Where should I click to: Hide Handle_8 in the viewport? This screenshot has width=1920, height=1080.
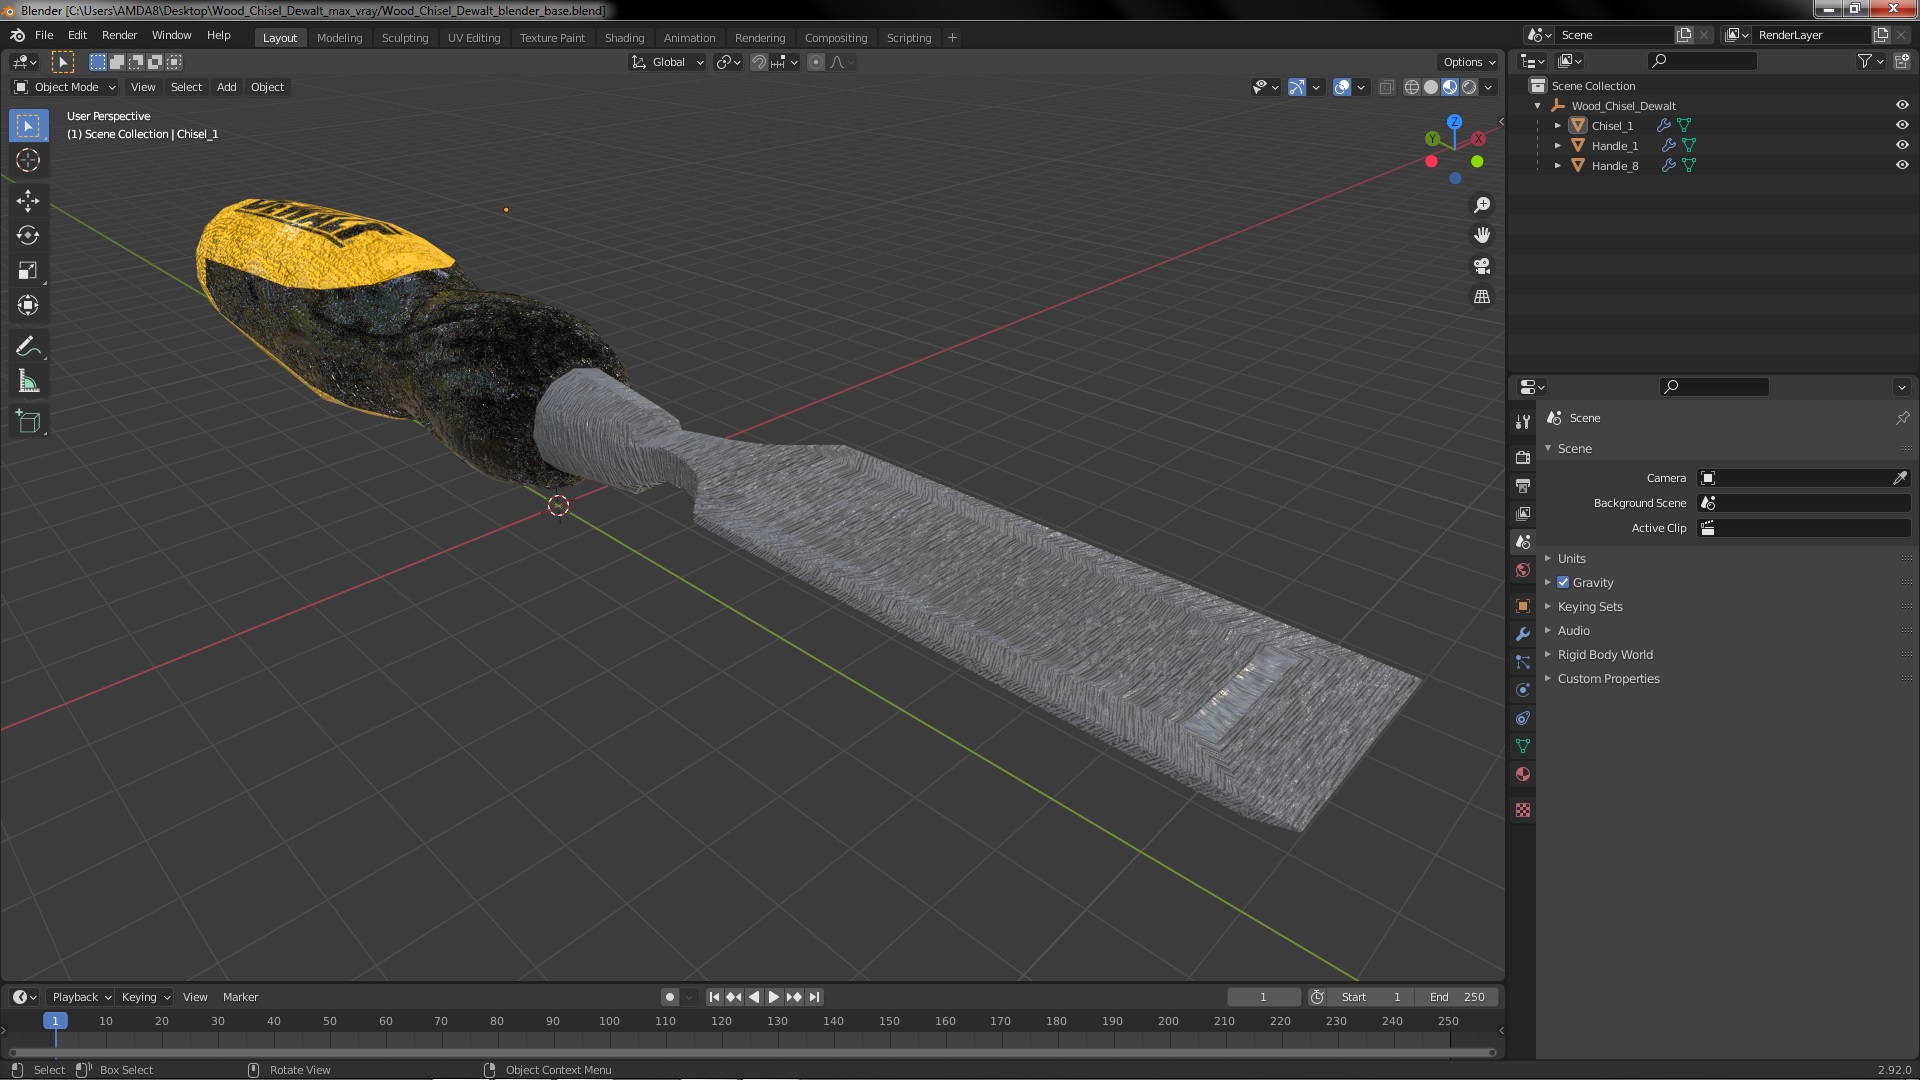click(1902, 165)
